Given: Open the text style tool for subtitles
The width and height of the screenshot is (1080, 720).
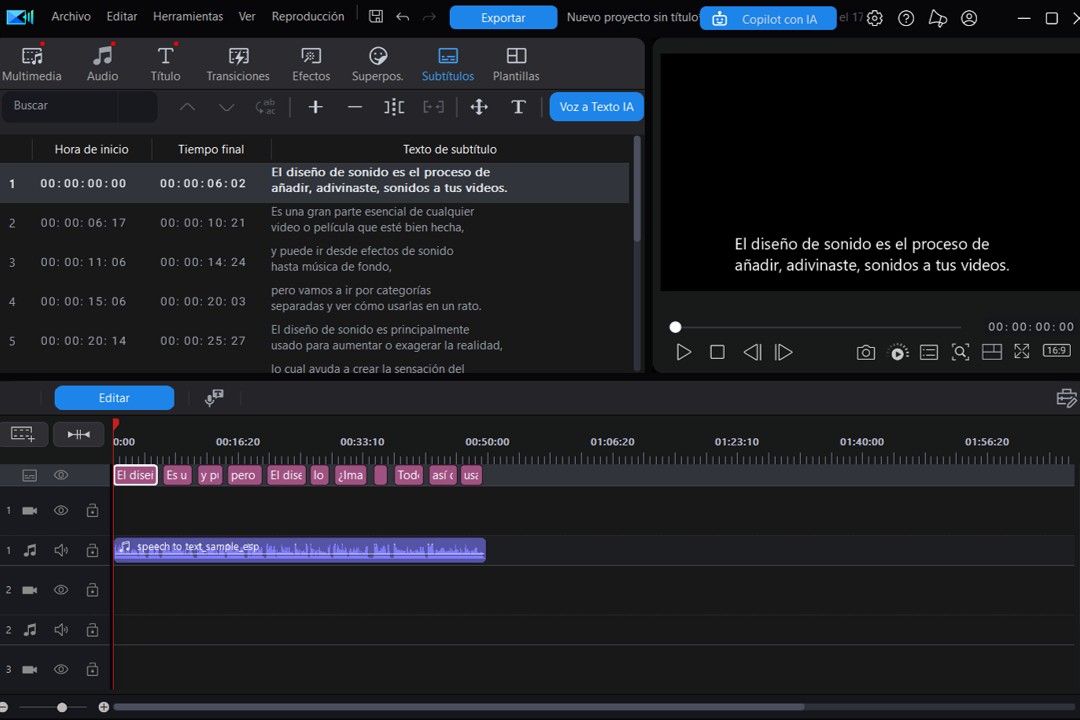Looking at the screenshot, I should point(518,107).
